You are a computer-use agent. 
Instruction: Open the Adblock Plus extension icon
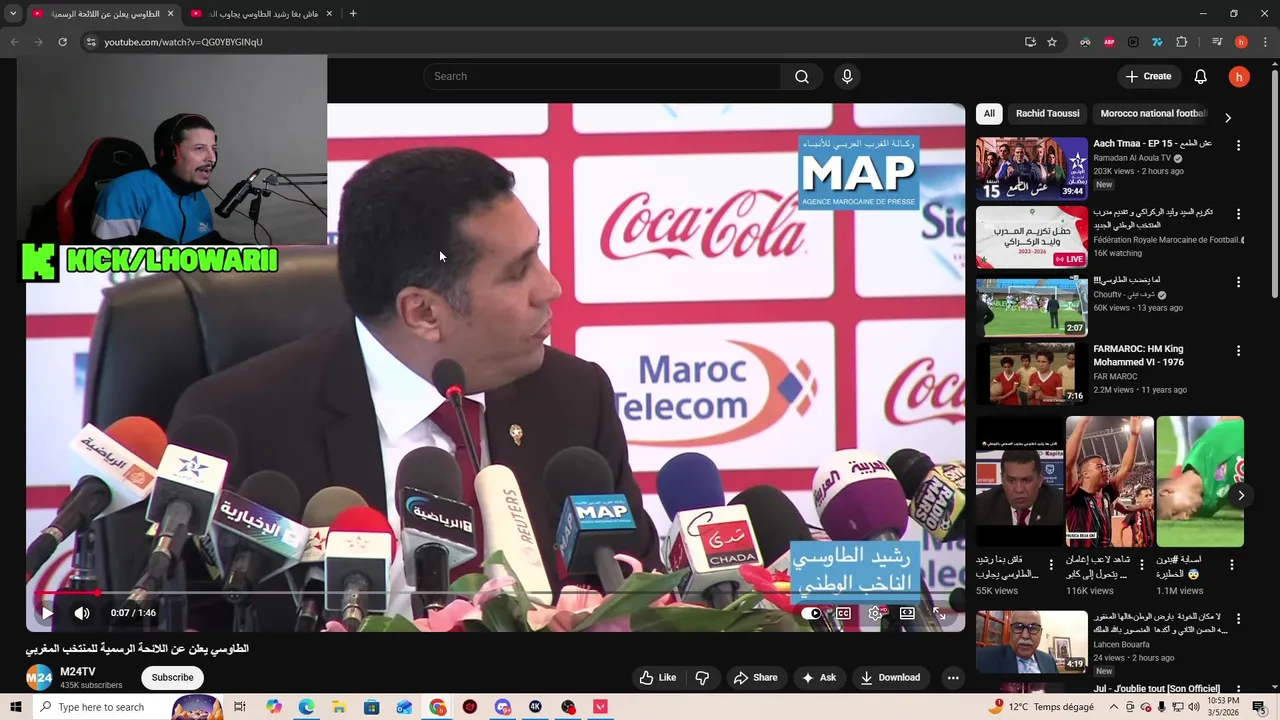pyautogui.click(x=1109, y=42)
